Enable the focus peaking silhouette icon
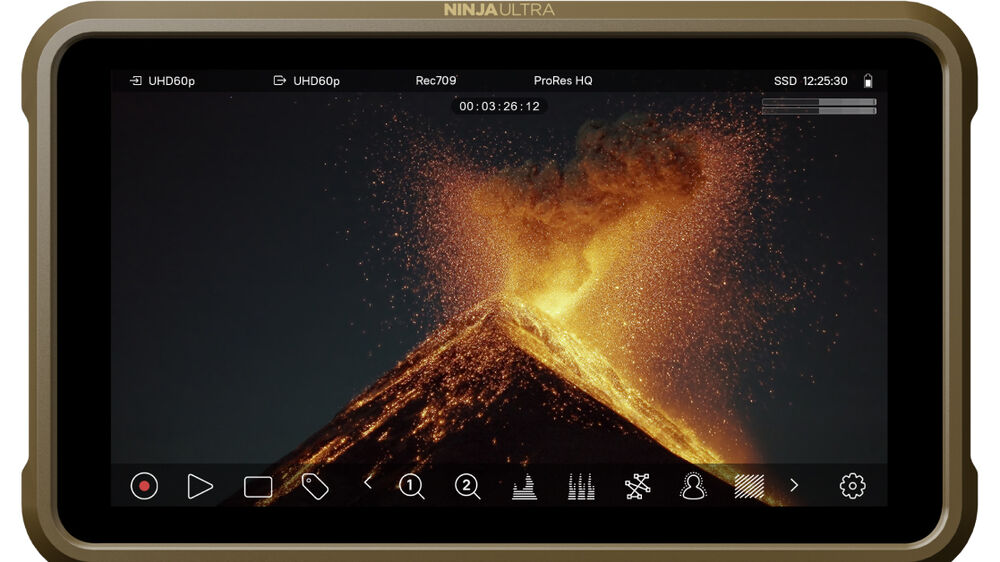1000x562 pixels. coord(693,486)
